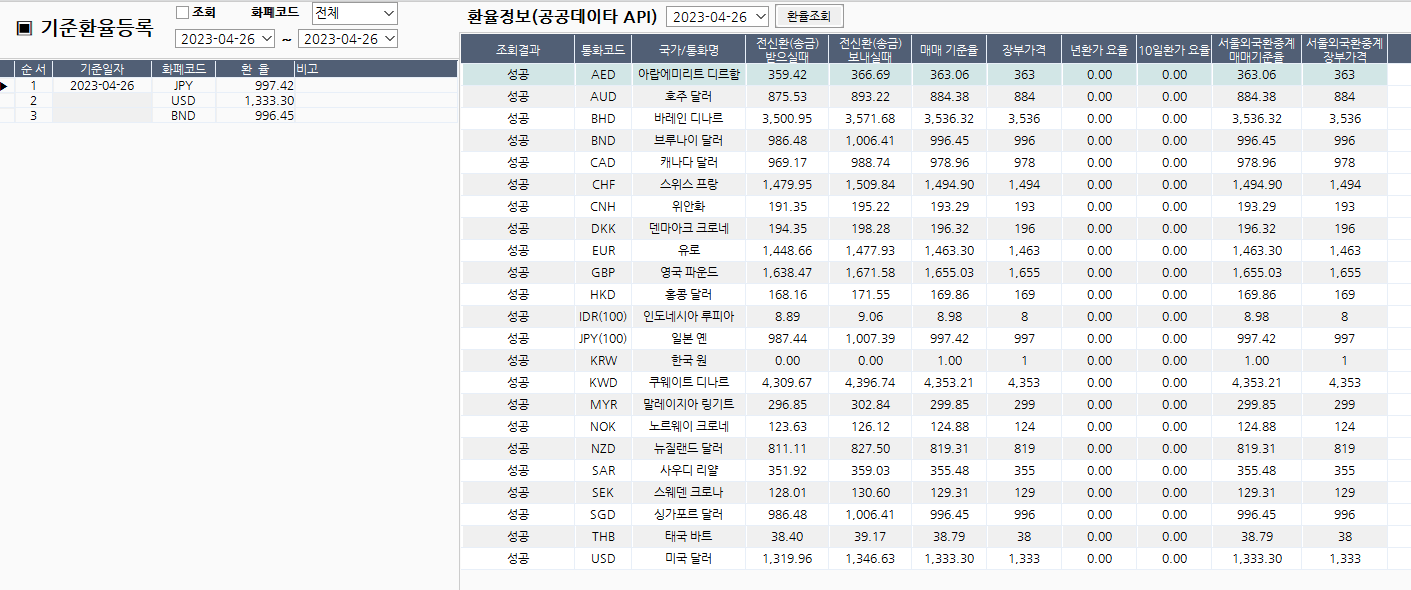Screen dimensions: 1411x590
Task: Click the 브루나이 달러 cell
Action: pos(688,141)
